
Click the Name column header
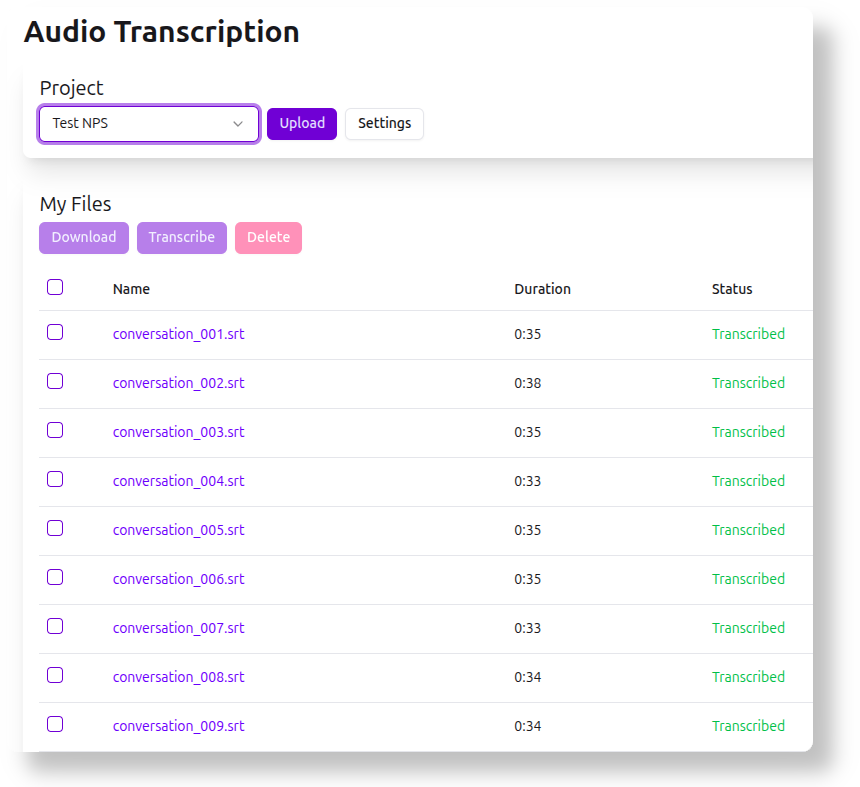[x=131, y=289]
